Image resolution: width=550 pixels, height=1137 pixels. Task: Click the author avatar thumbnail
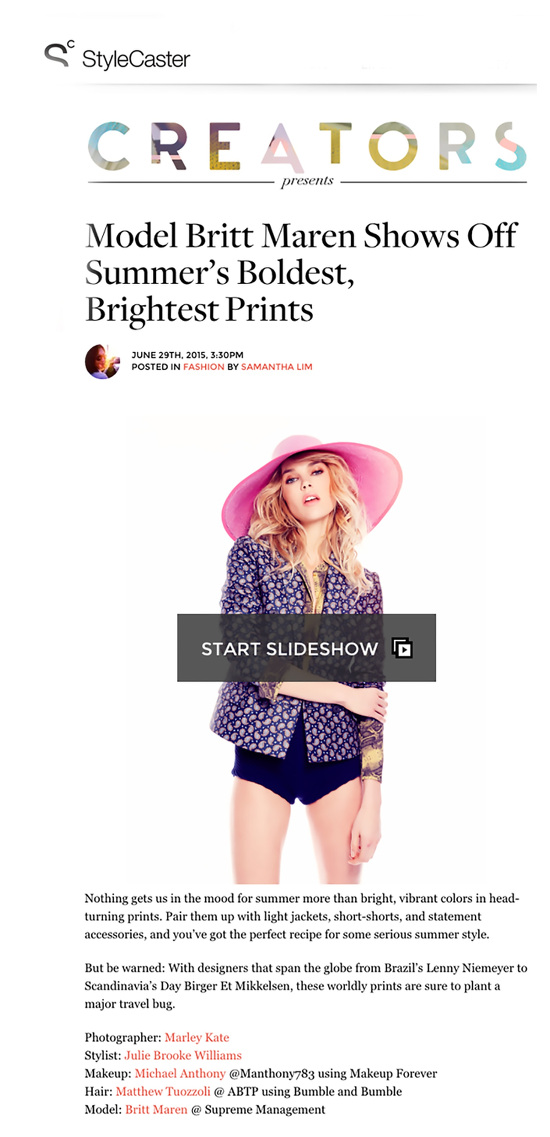102,361
